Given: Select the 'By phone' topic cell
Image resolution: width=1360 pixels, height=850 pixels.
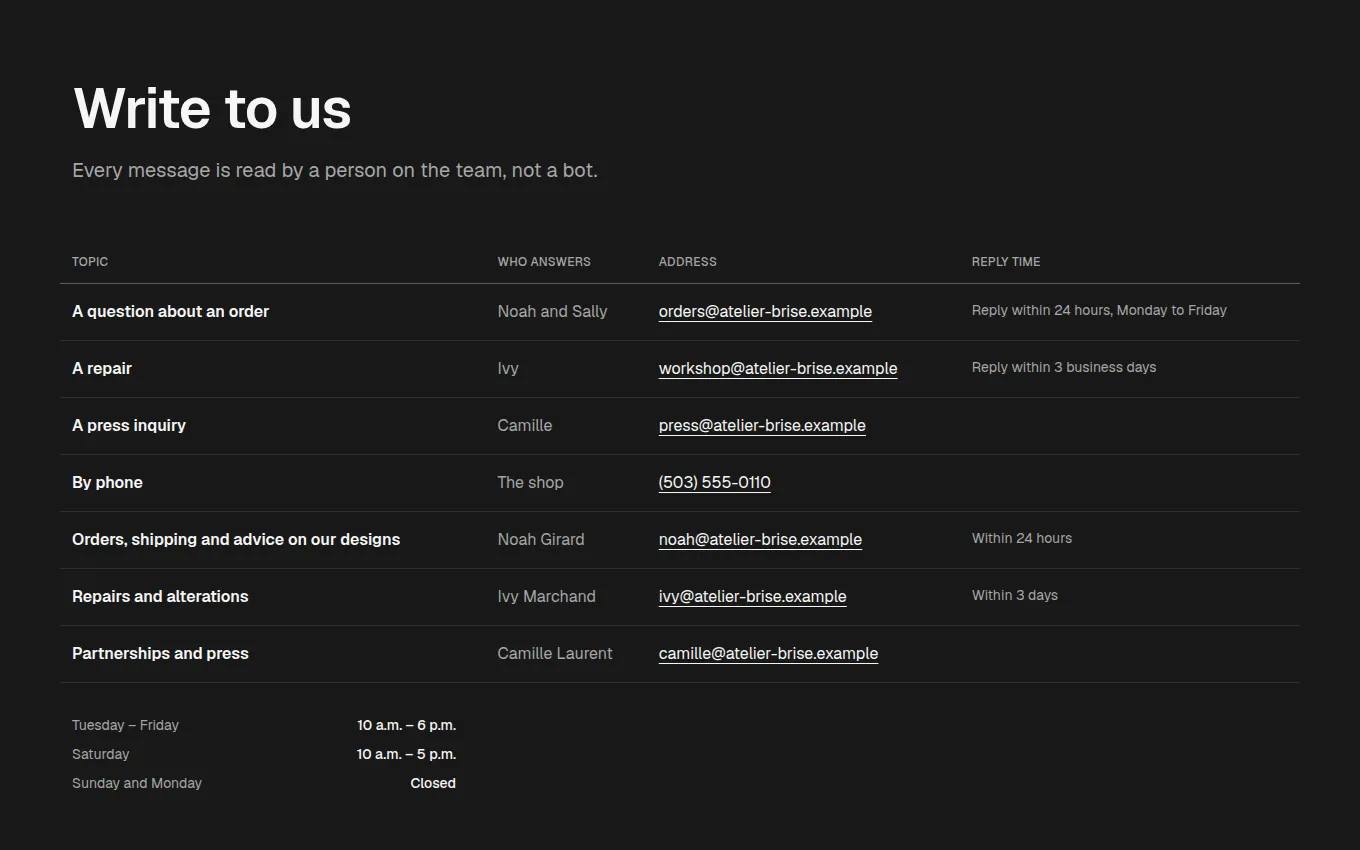Looking at the screenshot, I should point(107,483).
